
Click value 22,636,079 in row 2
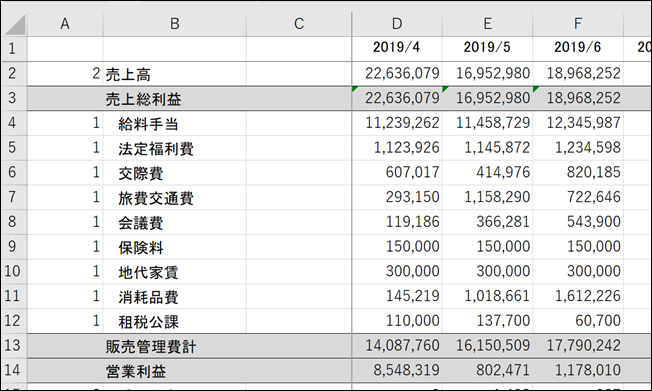(x=397, y=74)
